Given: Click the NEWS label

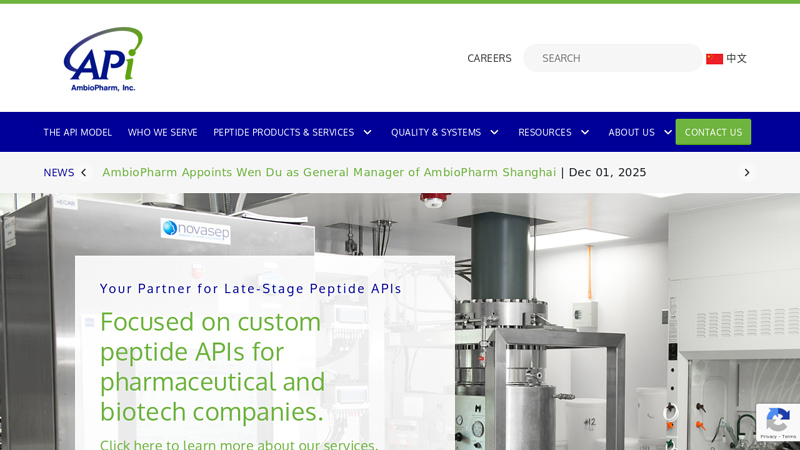Looking at the screenshot, I should pyautogui.click(x=59, y=172).
